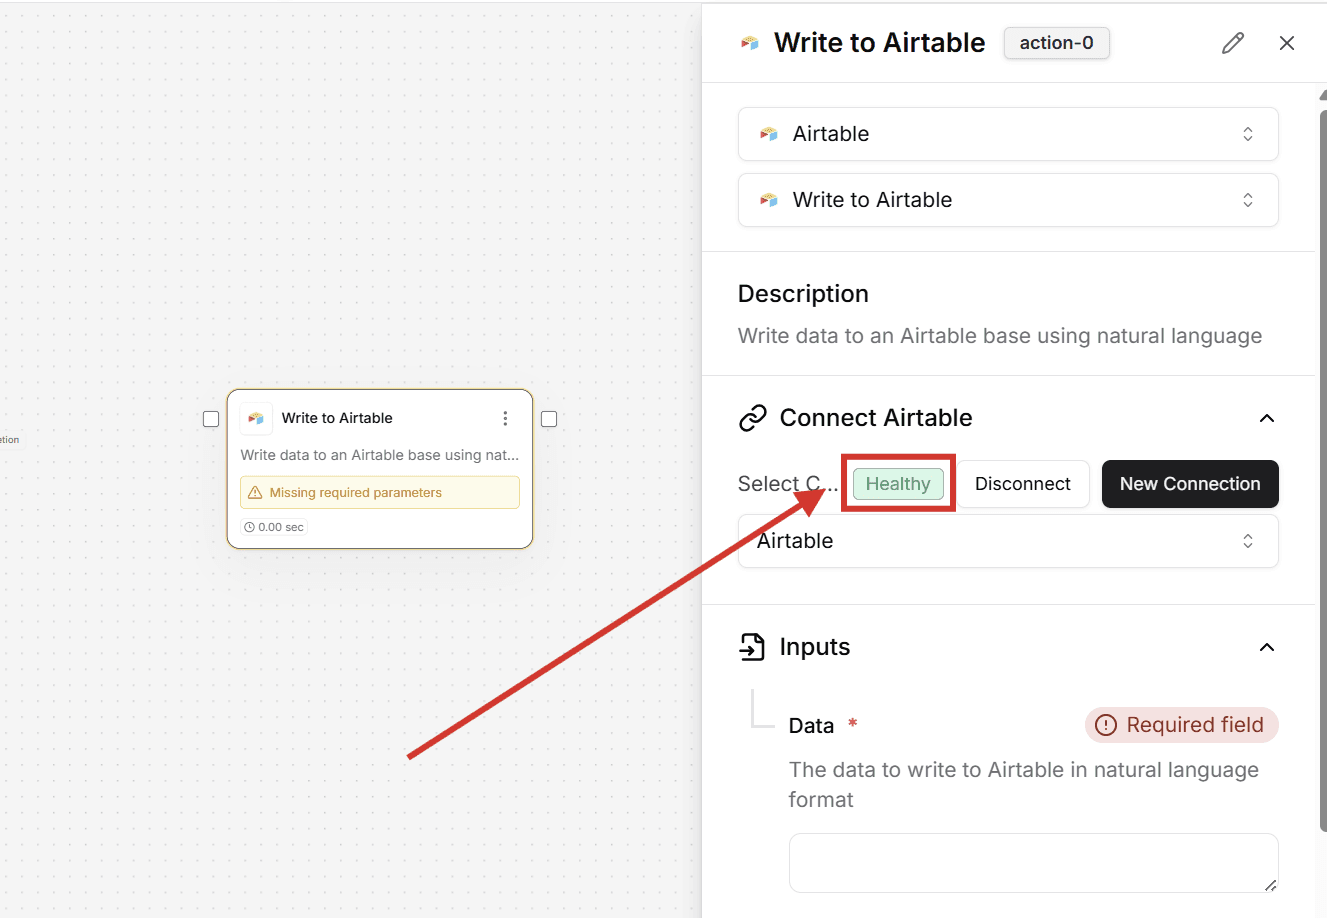Click the "Inputs" heading
The height and width of the screenshot is (918, 1327).
pos(815,647)
